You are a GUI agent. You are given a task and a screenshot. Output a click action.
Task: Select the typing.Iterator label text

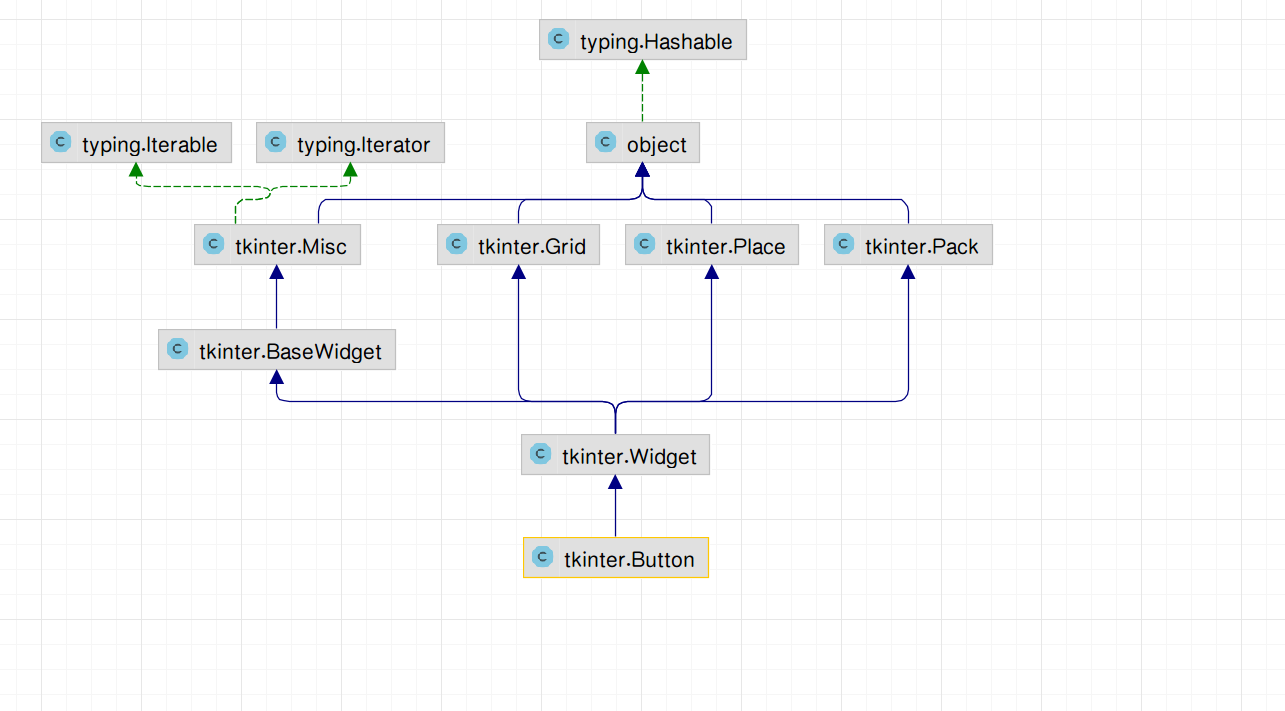(x=363, y=145)
